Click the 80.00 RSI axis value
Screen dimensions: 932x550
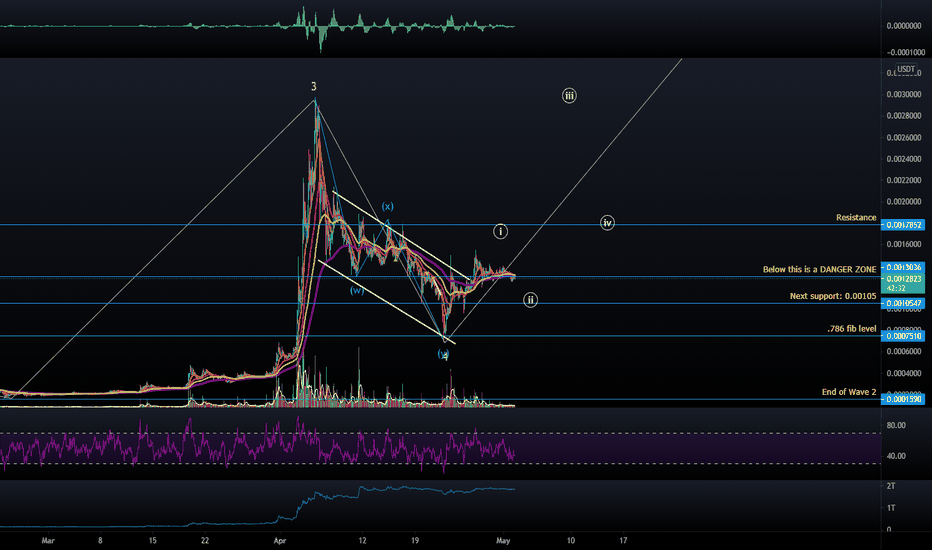coord(896,425)
